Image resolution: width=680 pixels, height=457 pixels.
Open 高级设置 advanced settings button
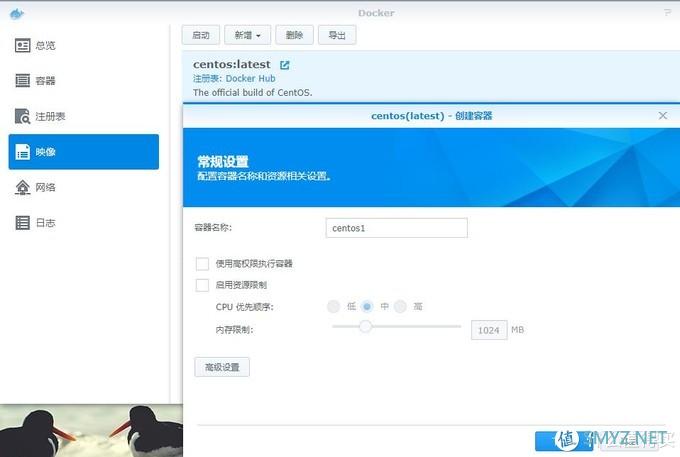pos(222,367)
